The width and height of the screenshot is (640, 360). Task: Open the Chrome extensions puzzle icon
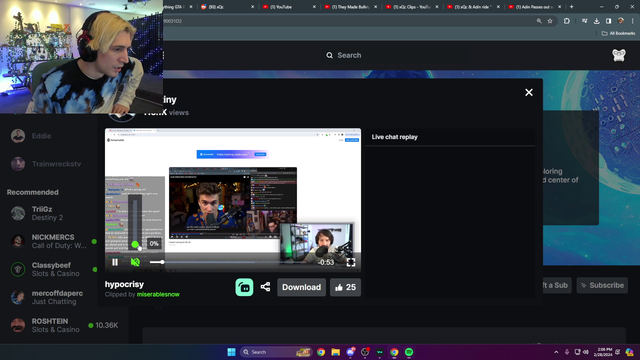567,21
